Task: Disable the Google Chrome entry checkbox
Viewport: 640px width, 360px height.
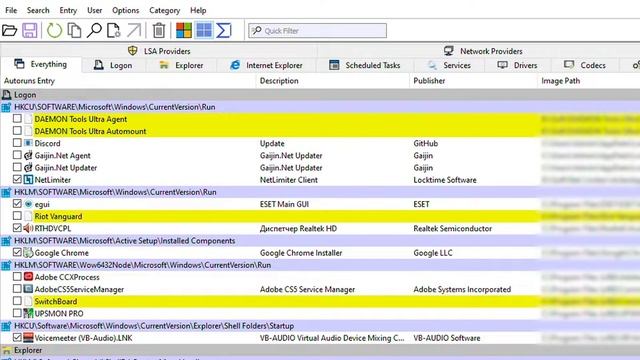Action: point(17,252)
